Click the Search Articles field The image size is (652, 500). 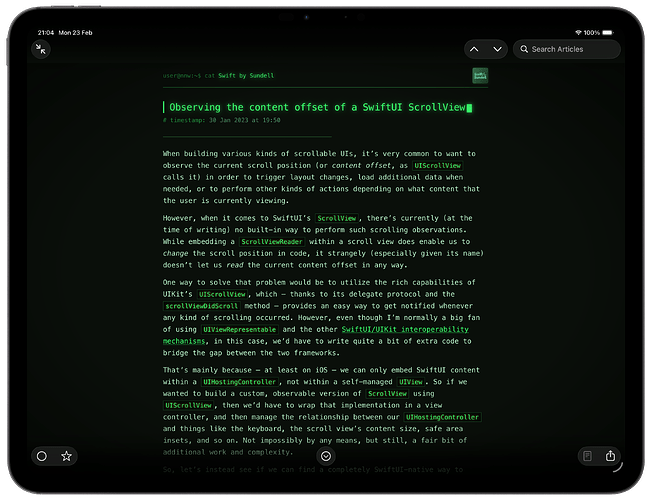pos(567,49)
